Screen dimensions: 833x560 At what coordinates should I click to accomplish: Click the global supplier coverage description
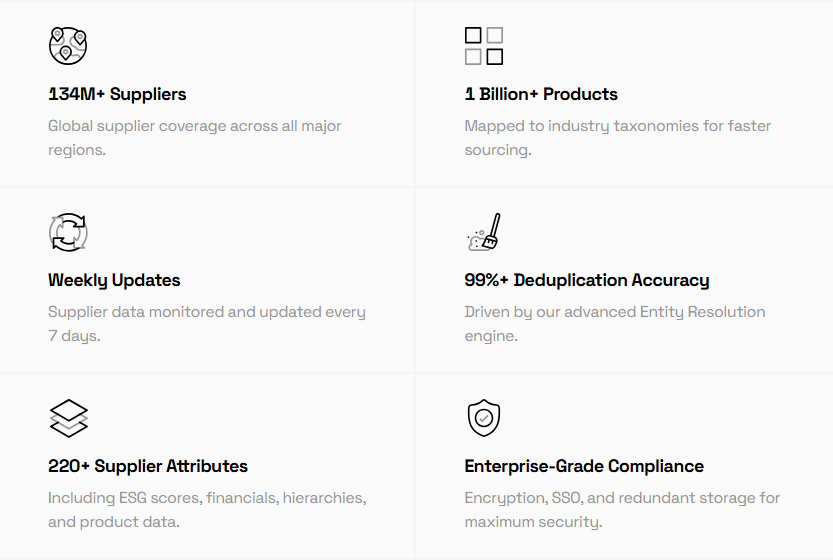pos(195,138)
